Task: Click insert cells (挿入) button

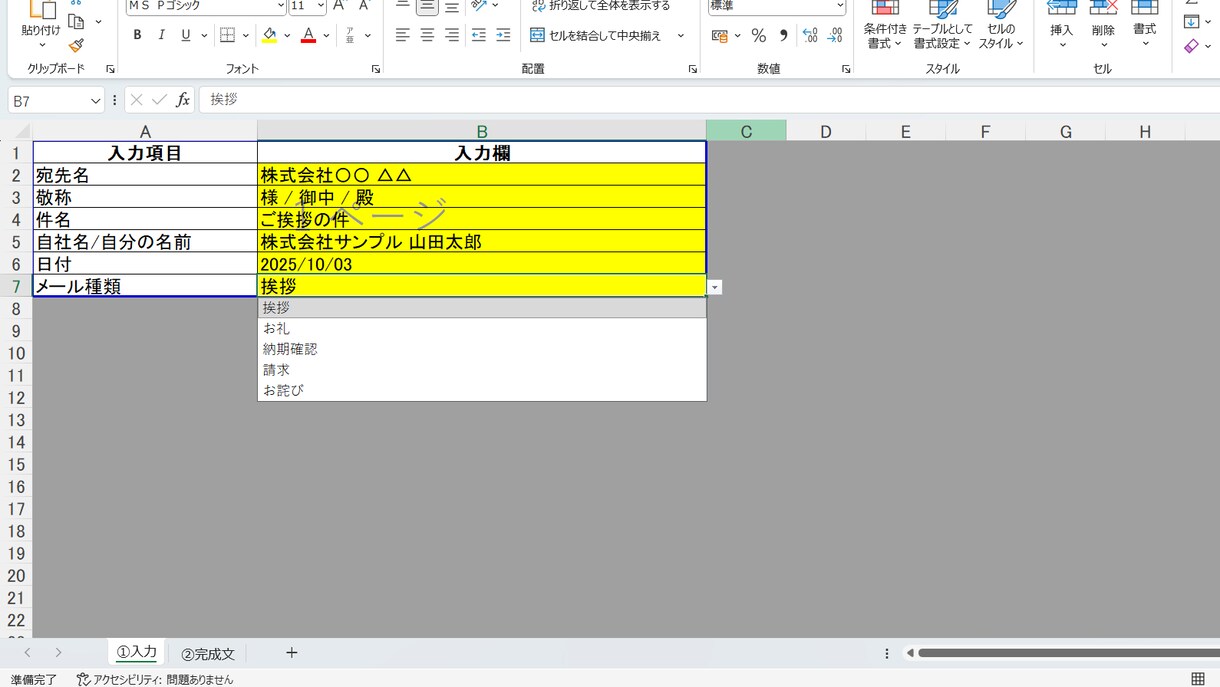Action: click(1062, 26)
